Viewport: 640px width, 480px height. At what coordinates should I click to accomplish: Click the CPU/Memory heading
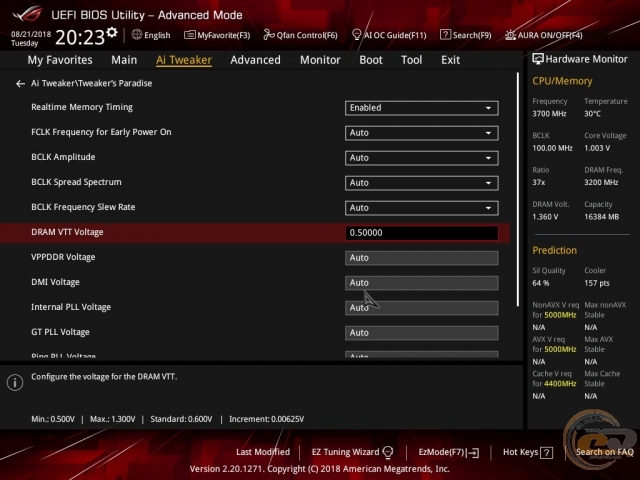tap(562, 81)
